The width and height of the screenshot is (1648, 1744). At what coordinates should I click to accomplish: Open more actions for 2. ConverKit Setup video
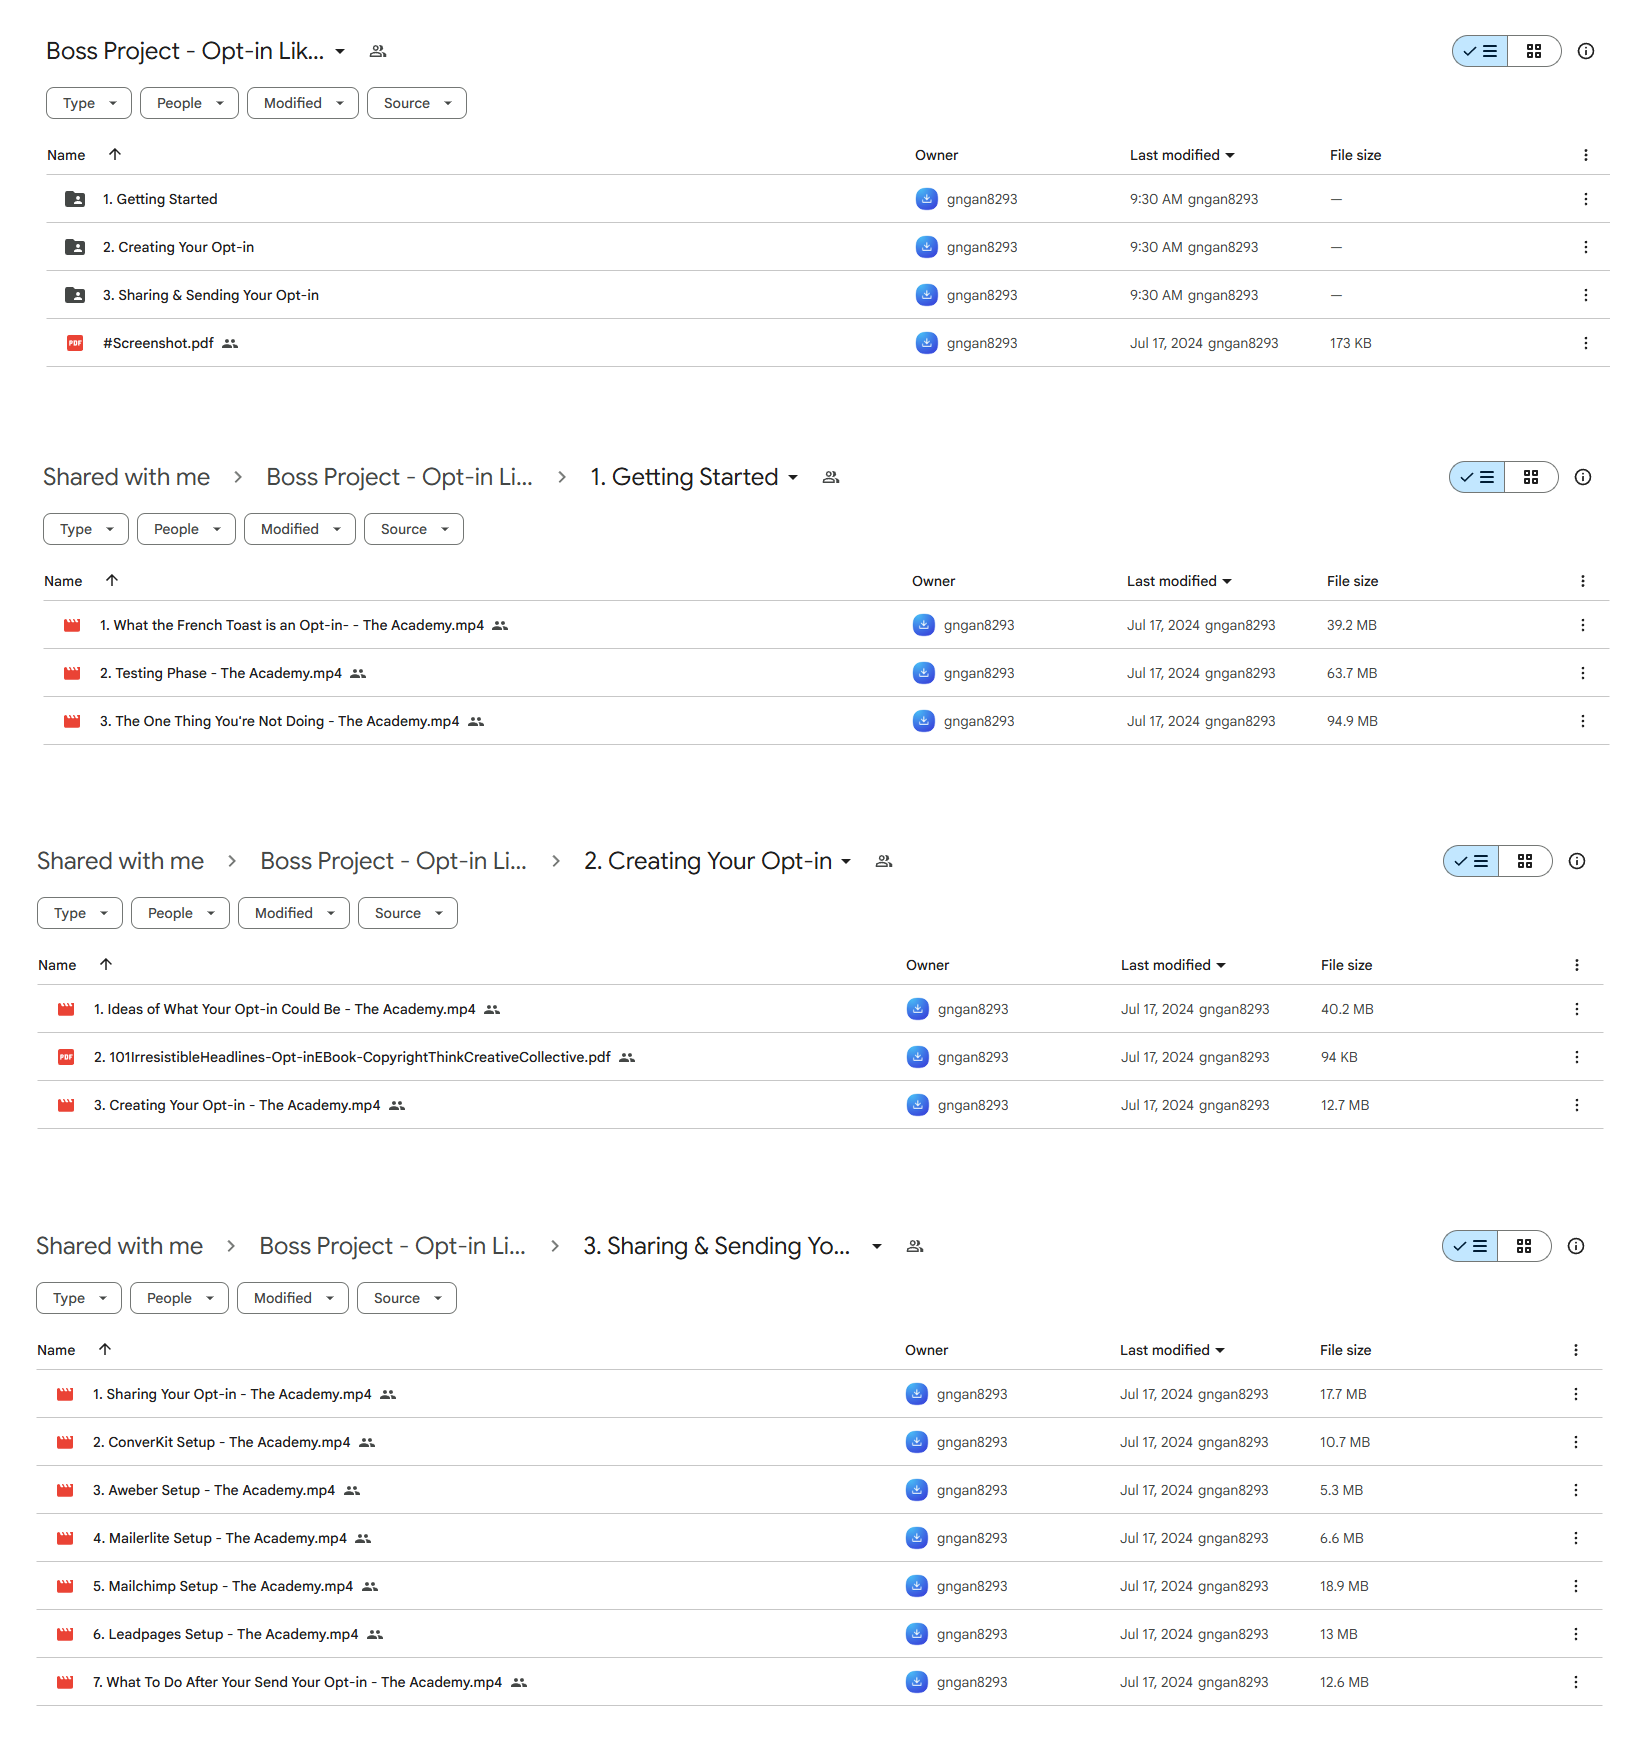point(1575,1442)
